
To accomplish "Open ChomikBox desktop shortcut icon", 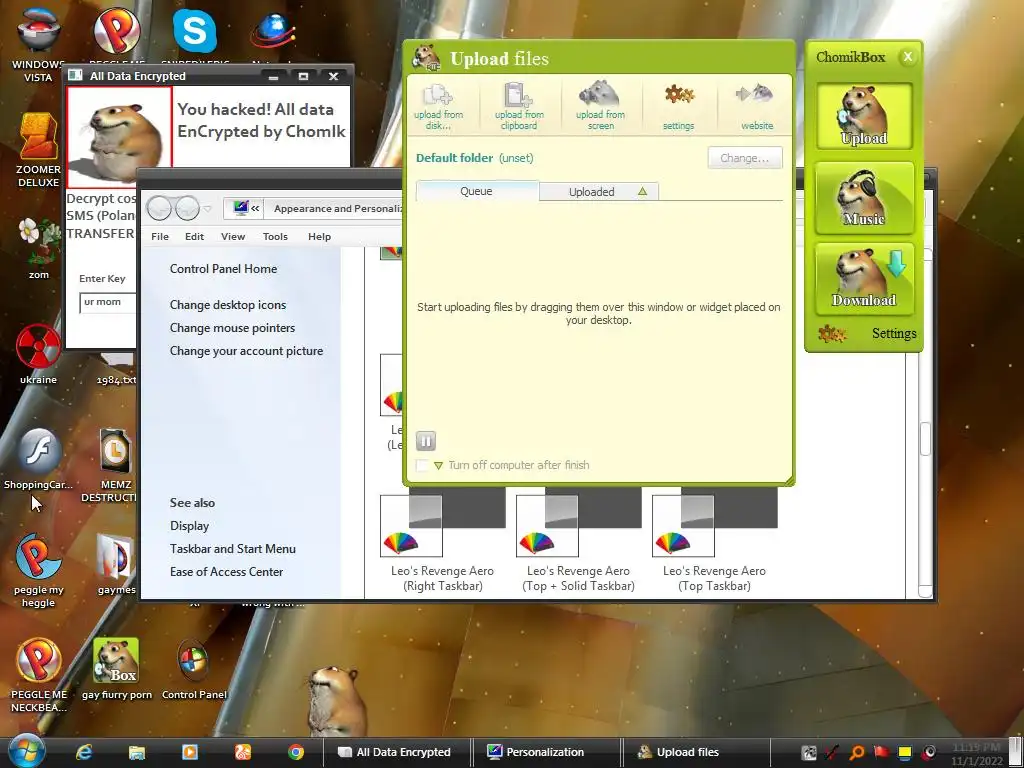I will tap(116, 669).
